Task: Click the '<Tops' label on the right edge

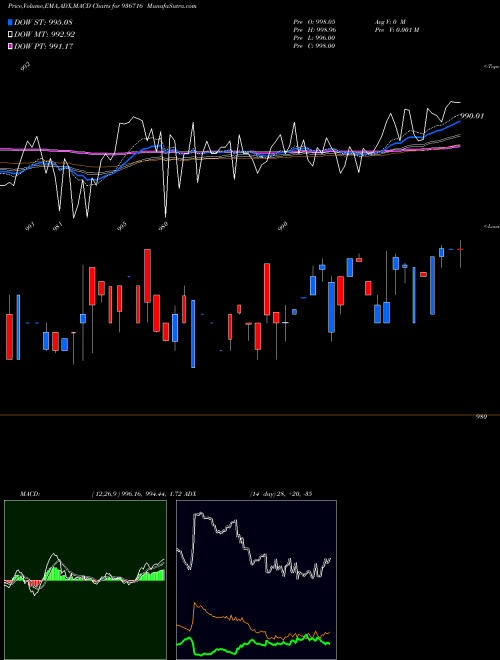Action: (x=492, y=67)
